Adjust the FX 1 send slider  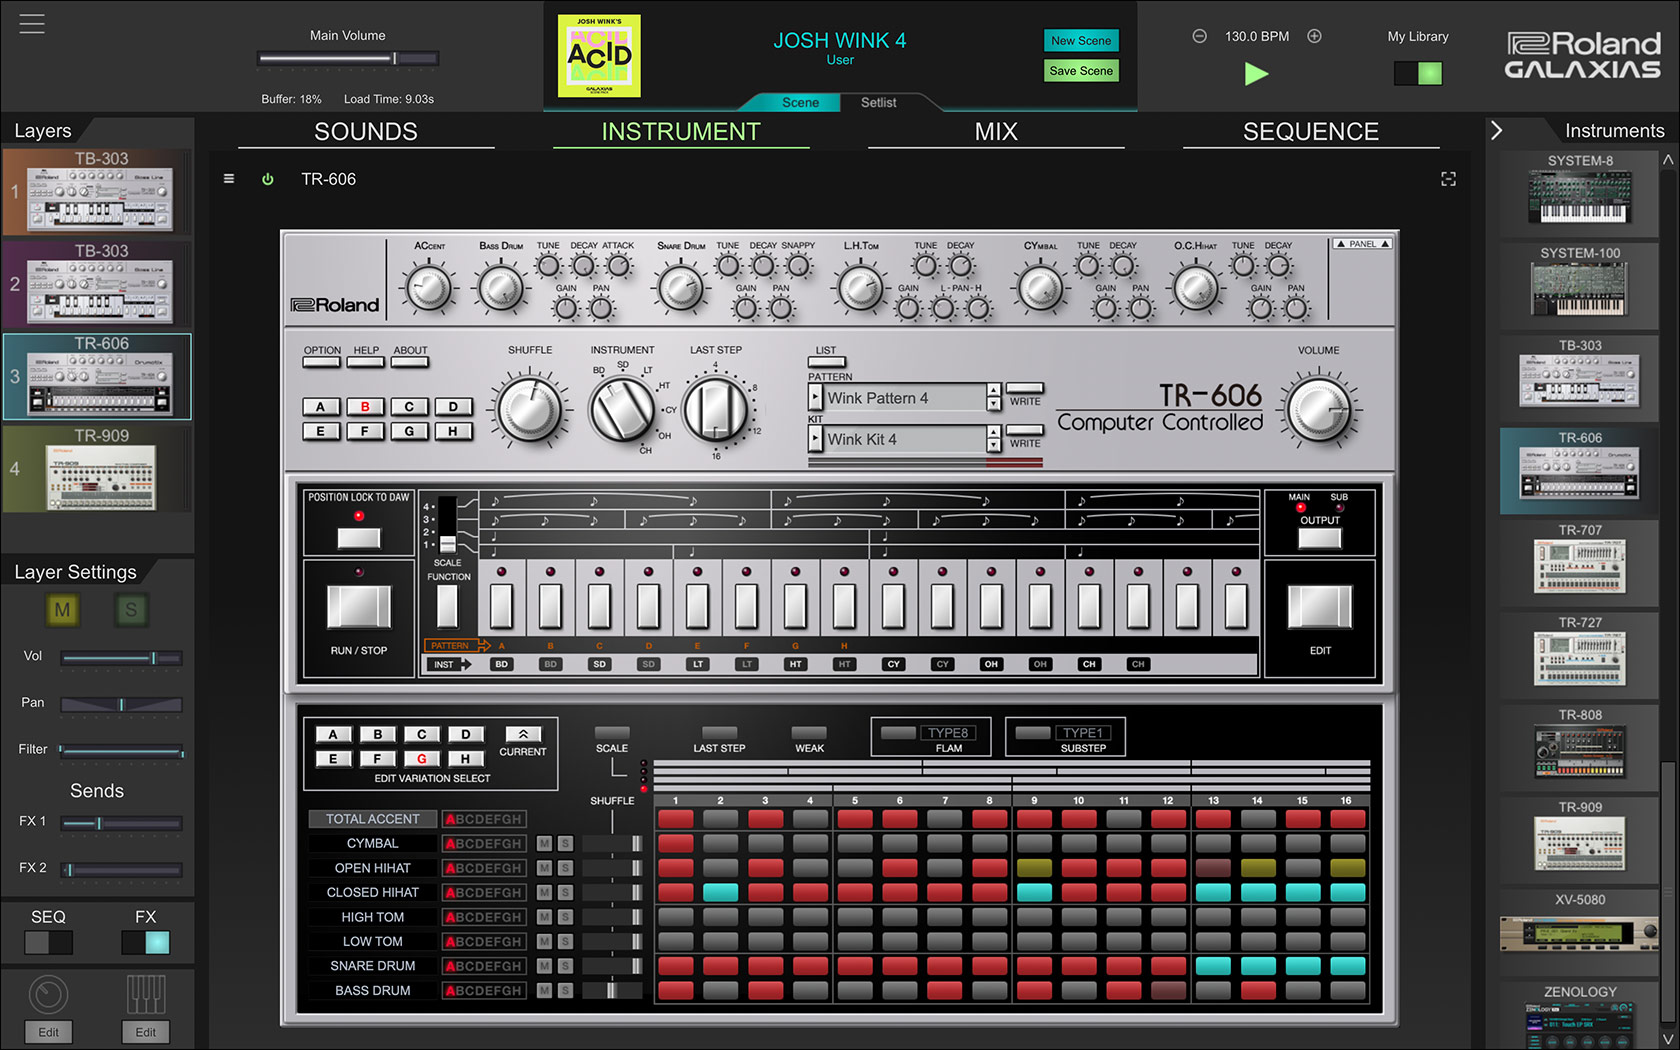pyautogui.click(x=121, y=823)
